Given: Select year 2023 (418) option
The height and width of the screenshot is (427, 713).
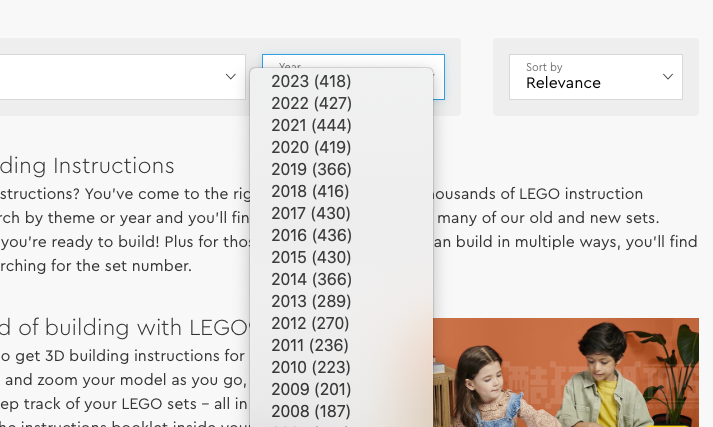Looking at the screenshot, I should pos(341,81).
